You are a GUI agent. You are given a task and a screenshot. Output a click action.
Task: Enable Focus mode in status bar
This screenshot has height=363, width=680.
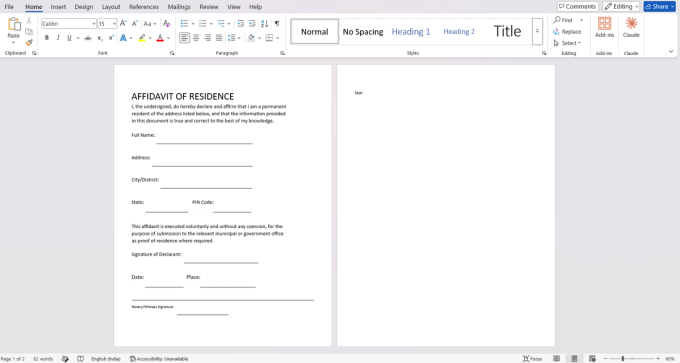pos(533,359)
